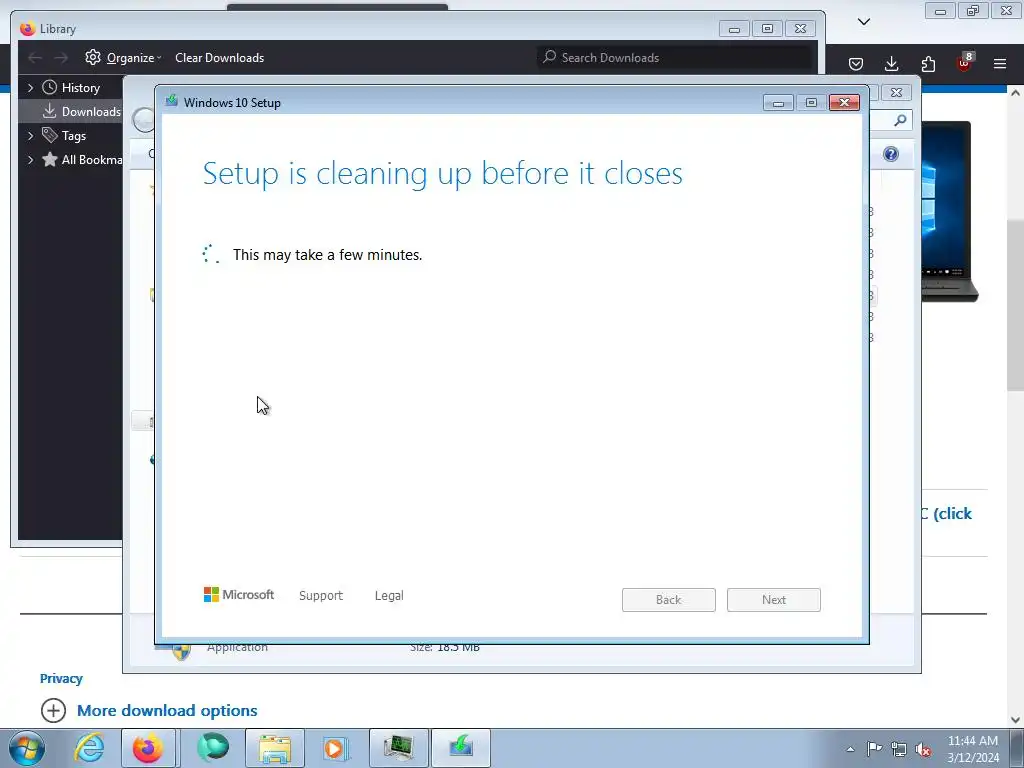Click the Library back arrow
Screen dimensions: 1024x768
click(x=35, y=57)
